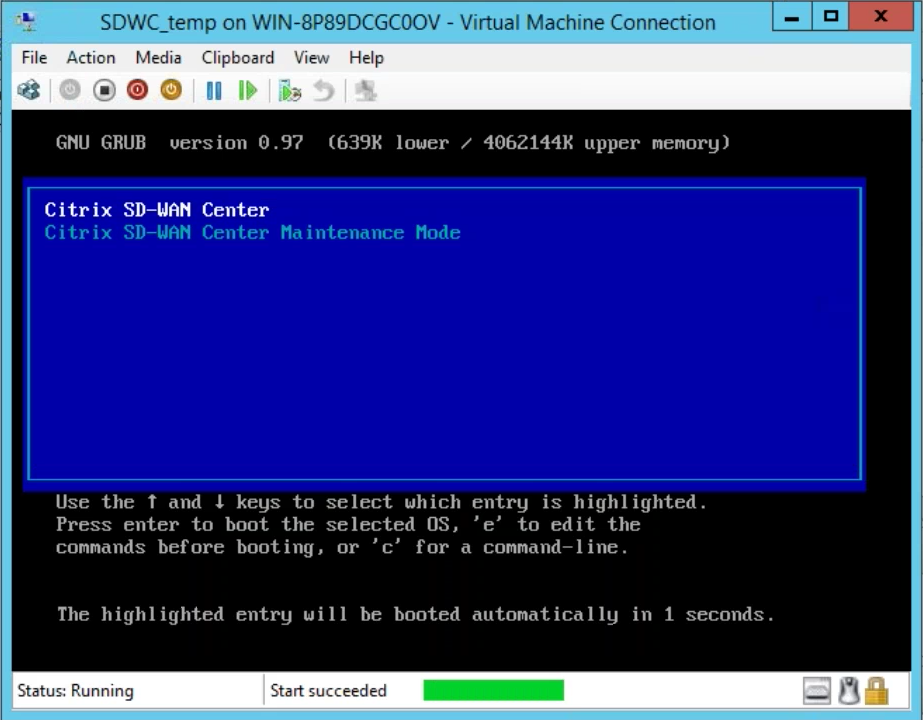Image resolution: width=923 pixels, height=720 pixels.
Task: Save VM state with the orange power icon
Action: [171, 91]
